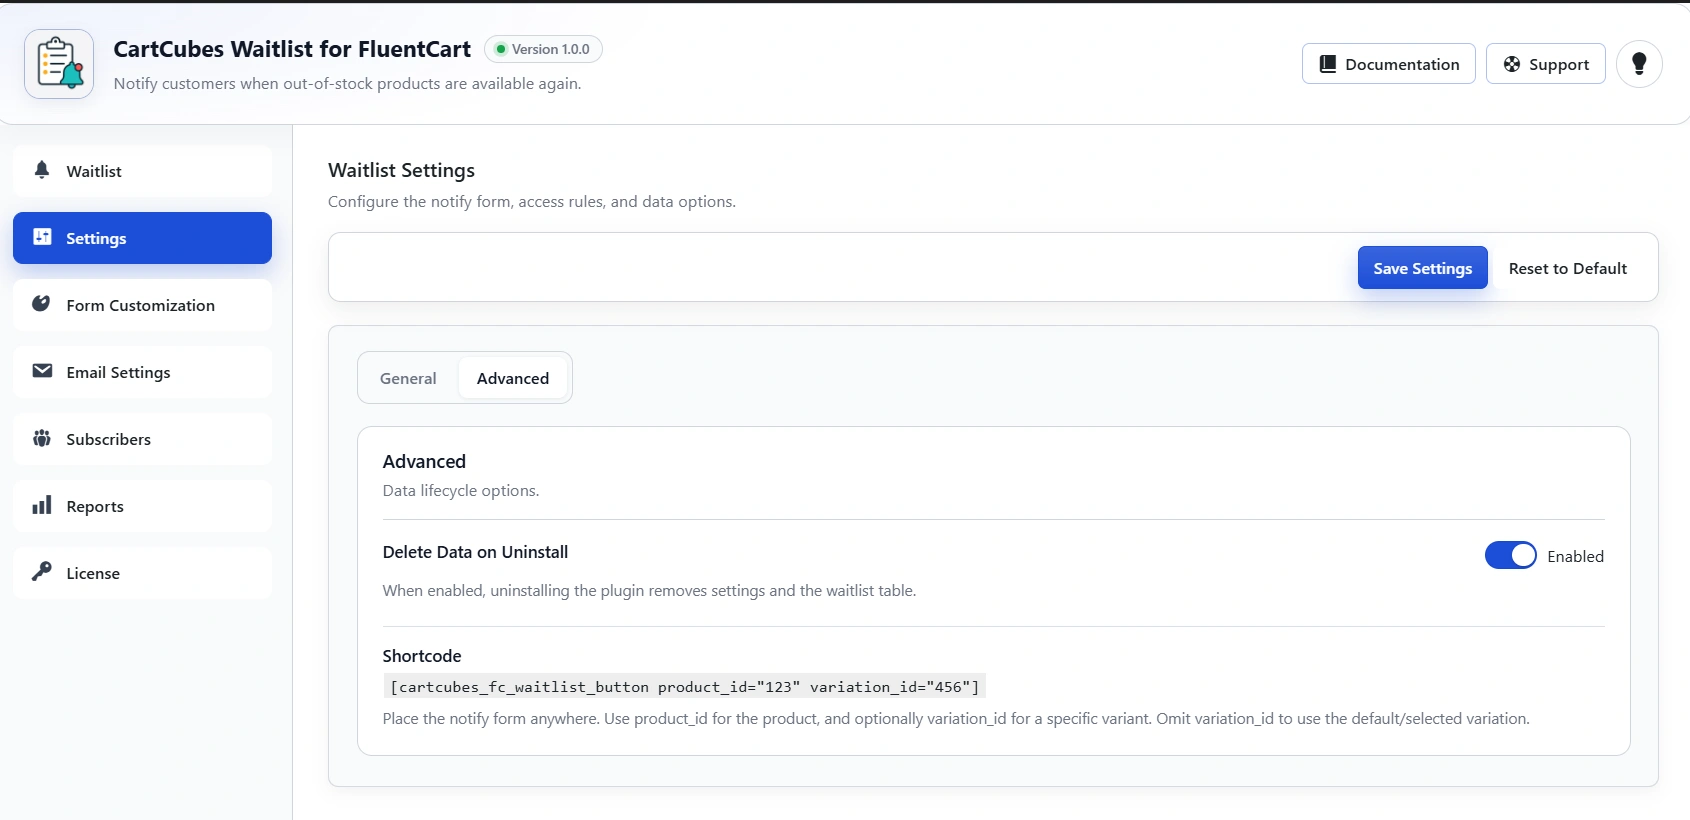Open the Documentation link
Viewport: 1690px width, 820px height.
(1388, 64)
